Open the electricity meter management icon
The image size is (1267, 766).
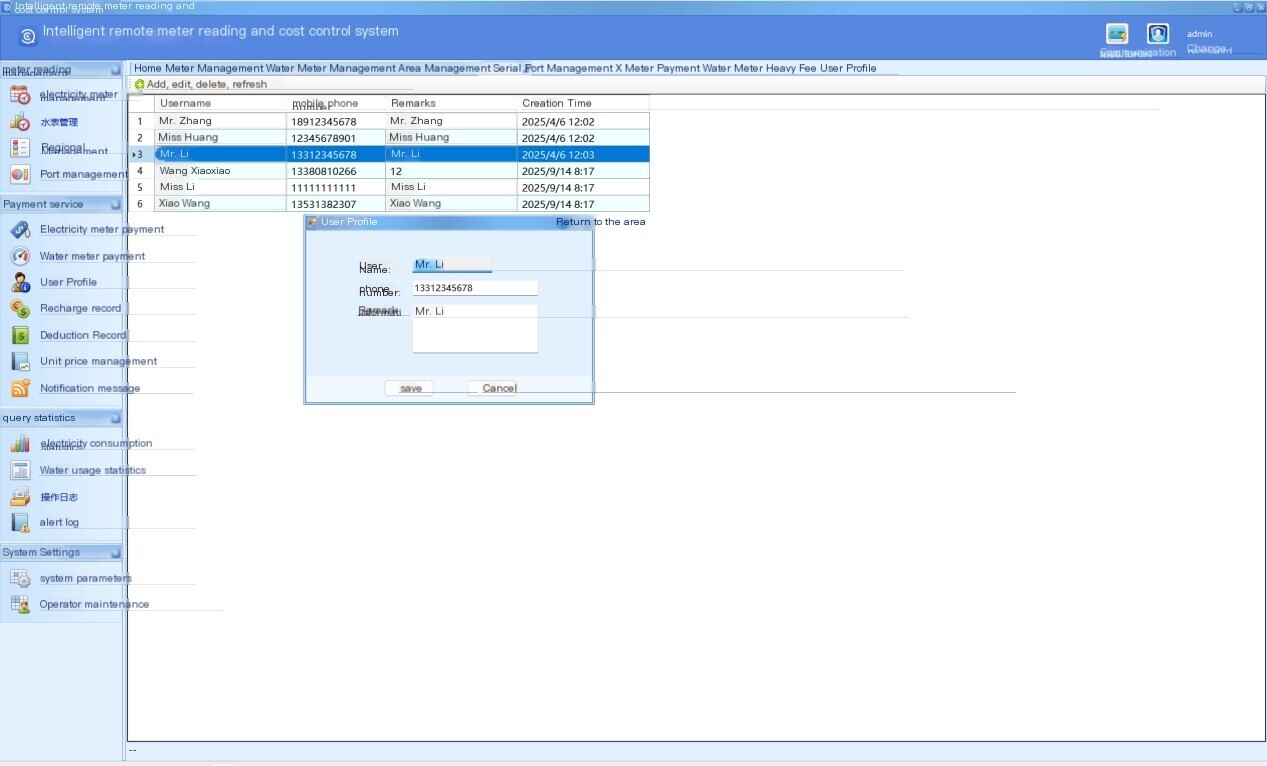point(20,95)
